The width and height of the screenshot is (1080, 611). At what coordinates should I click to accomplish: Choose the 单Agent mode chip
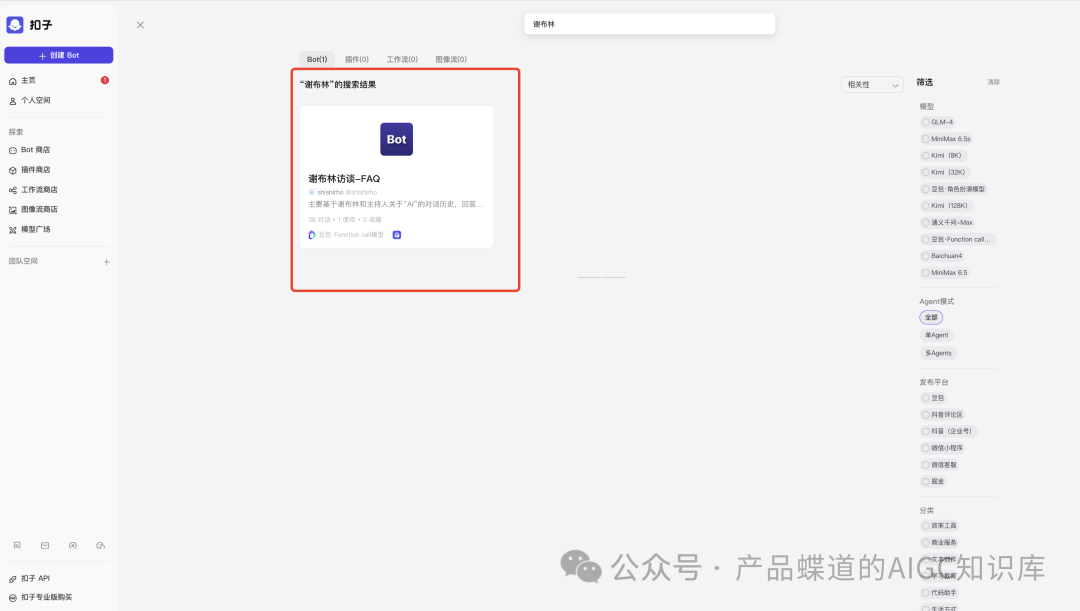coord(937,335)
